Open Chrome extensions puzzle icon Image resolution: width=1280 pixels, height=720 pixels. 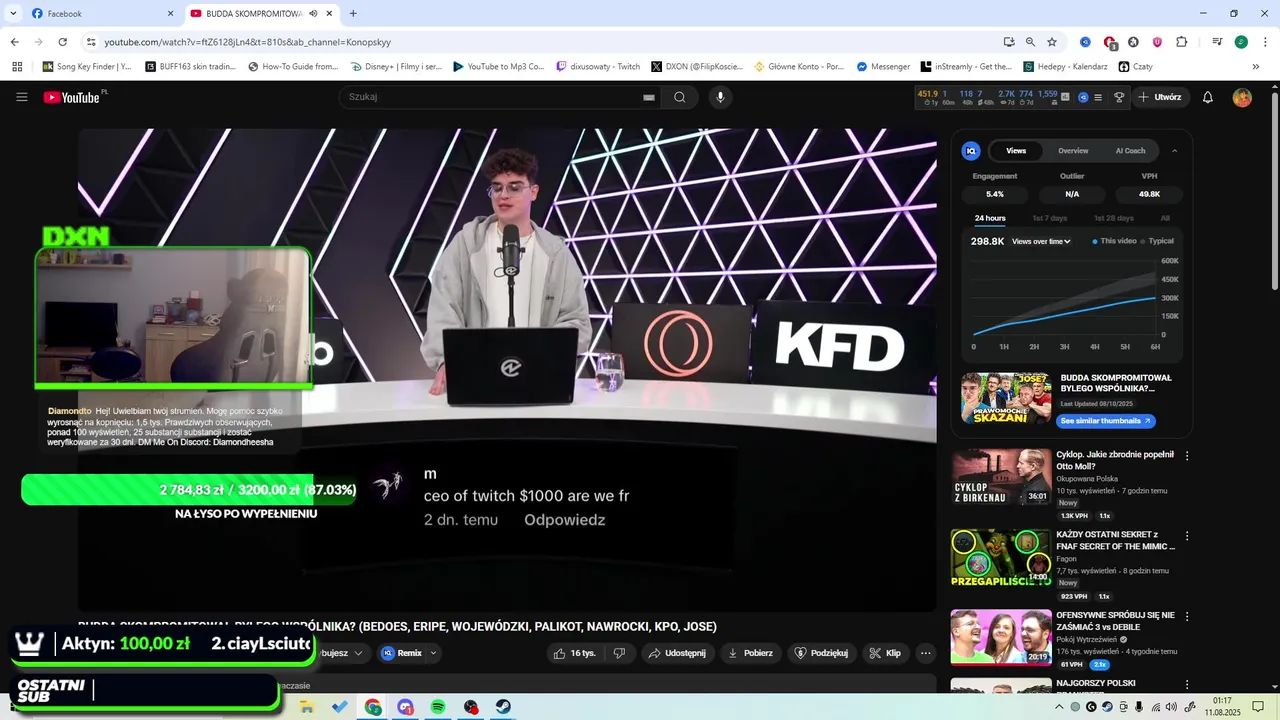pyautogui.click(x=1181, y=42)
